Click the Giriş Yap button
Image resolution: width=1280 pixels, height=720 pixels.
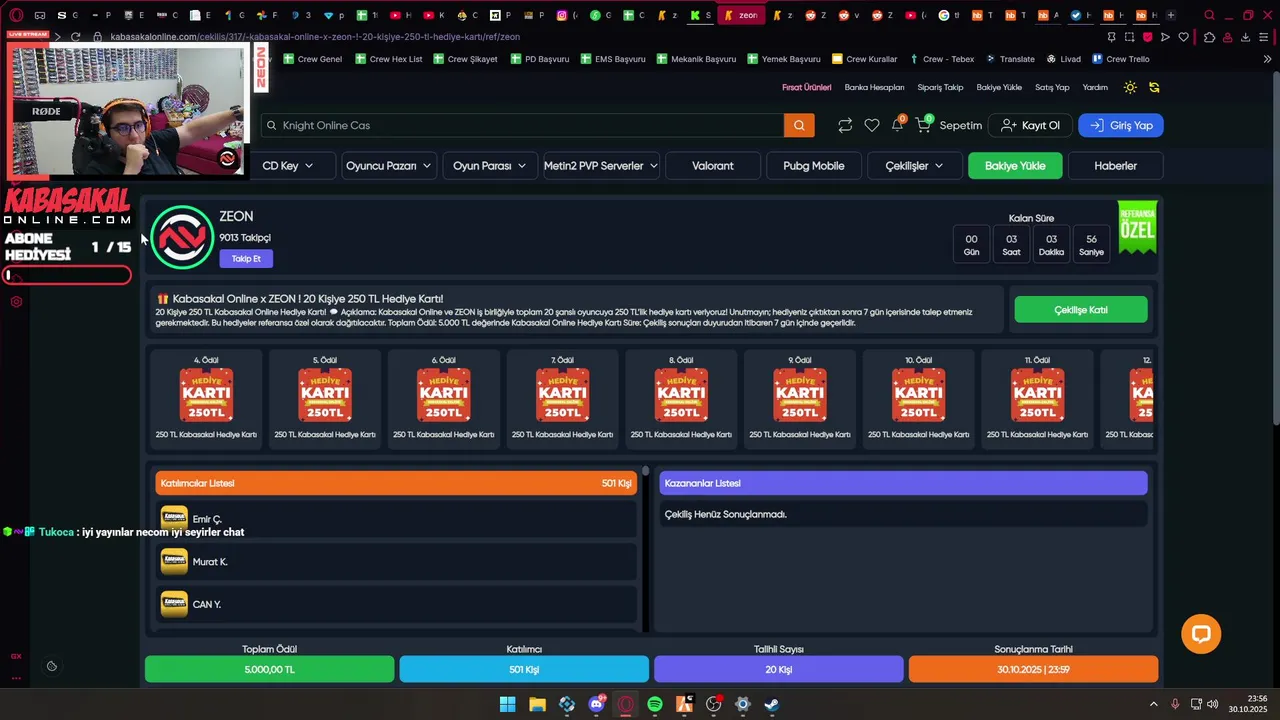tap(1121, 125)
